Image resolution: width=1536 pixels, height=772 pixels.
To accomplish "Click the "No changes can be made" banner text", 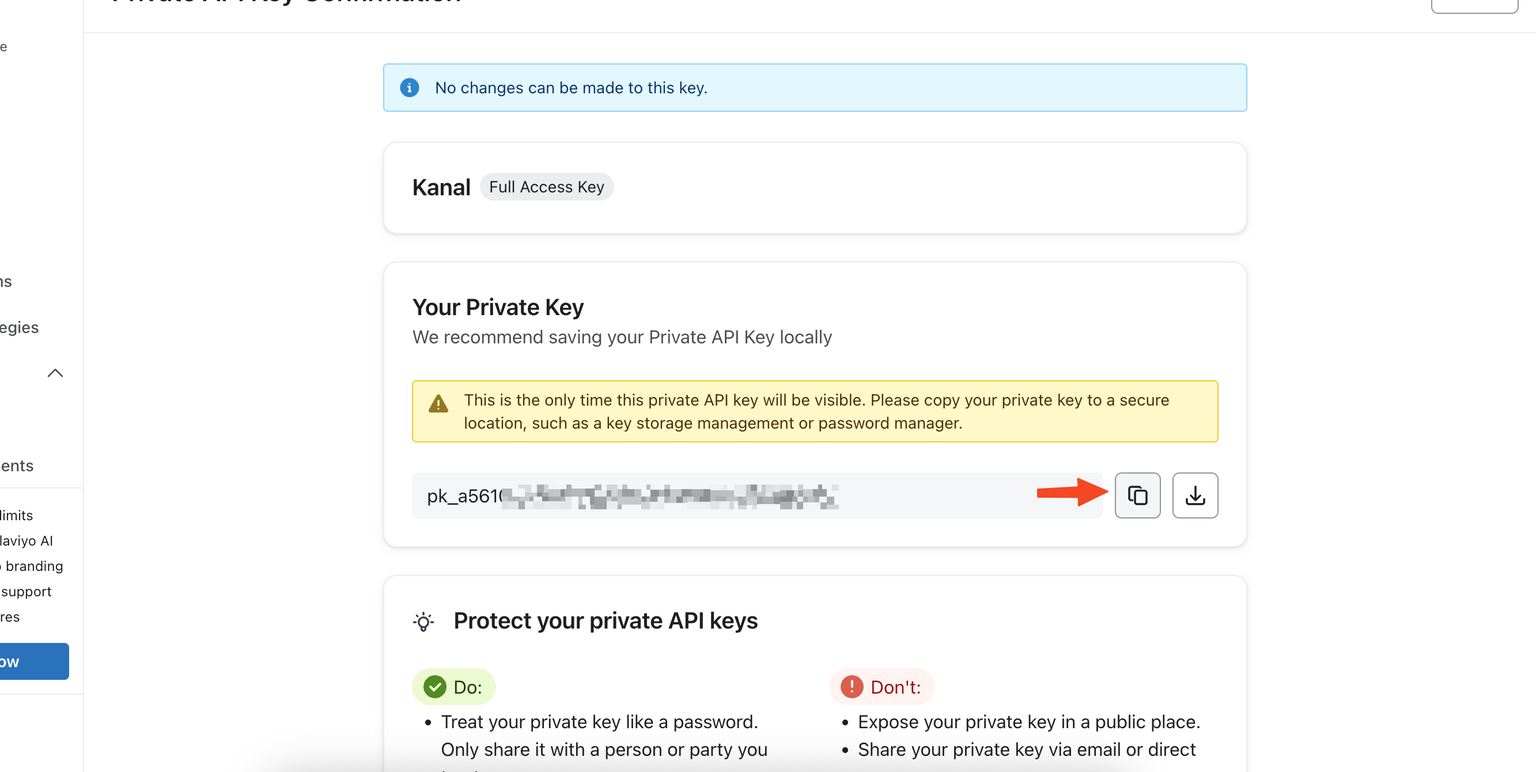I will (571, 88).
